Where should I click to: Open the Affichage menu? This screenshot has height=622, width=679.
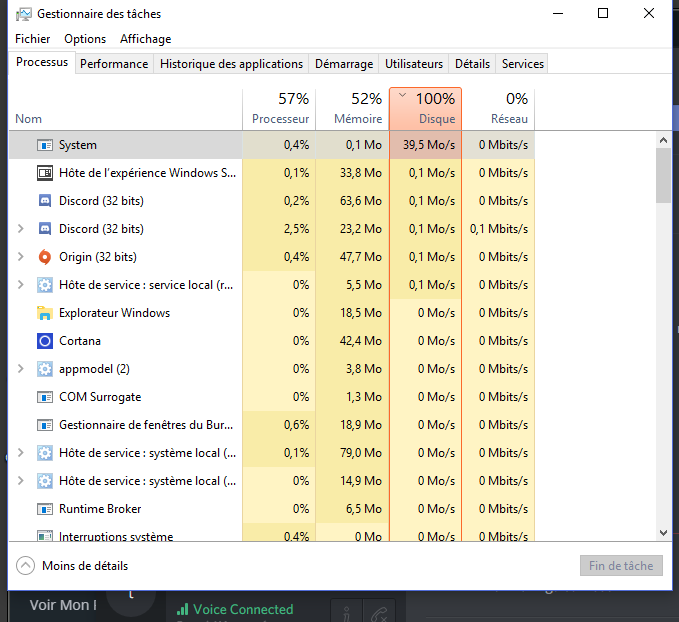point(146,39)
